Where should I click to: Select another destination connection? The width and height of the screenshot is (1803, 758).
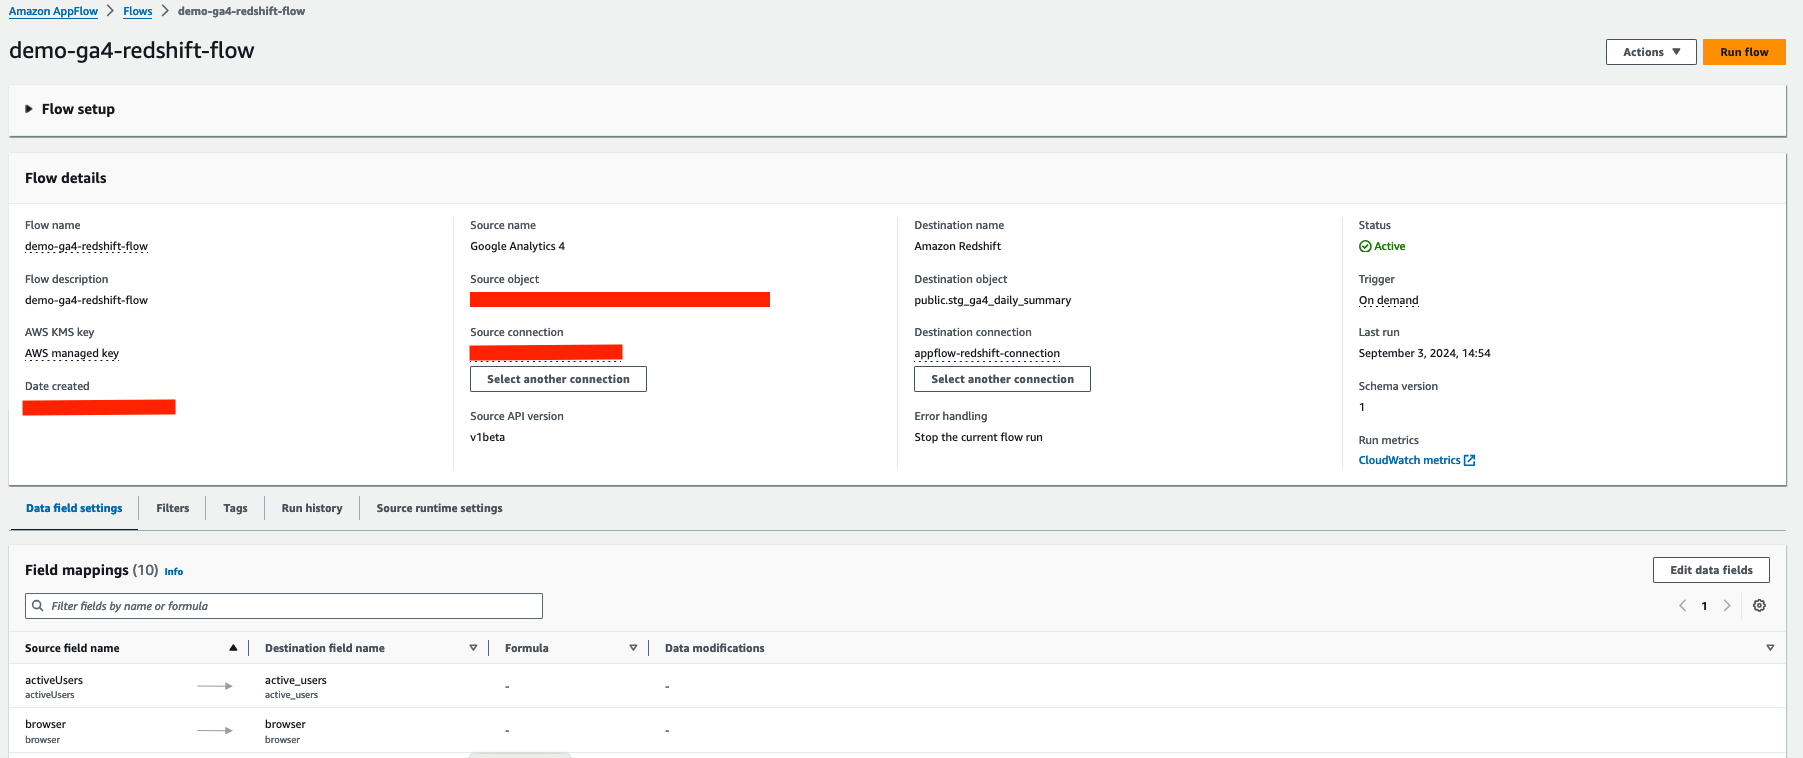point(1002,379)
